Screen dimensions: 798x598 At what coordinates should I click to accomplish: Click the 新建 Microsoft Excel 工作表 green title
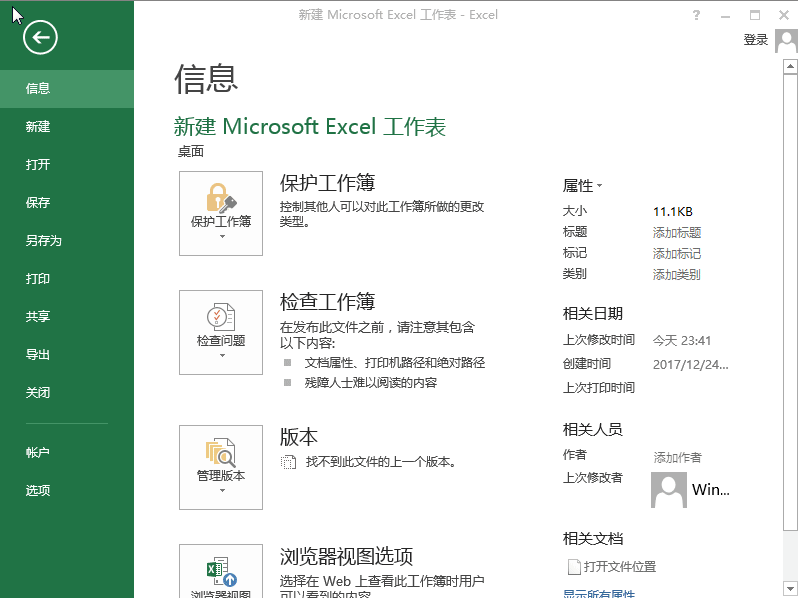pos(310,127)
